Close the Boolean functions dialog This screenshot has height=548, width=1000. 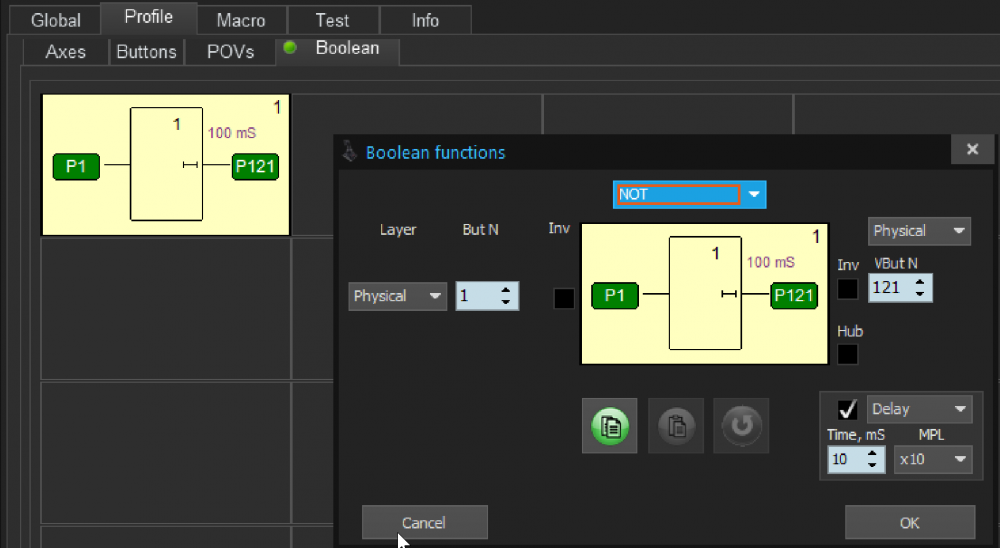pyautogui.click(x=972, y=150)
